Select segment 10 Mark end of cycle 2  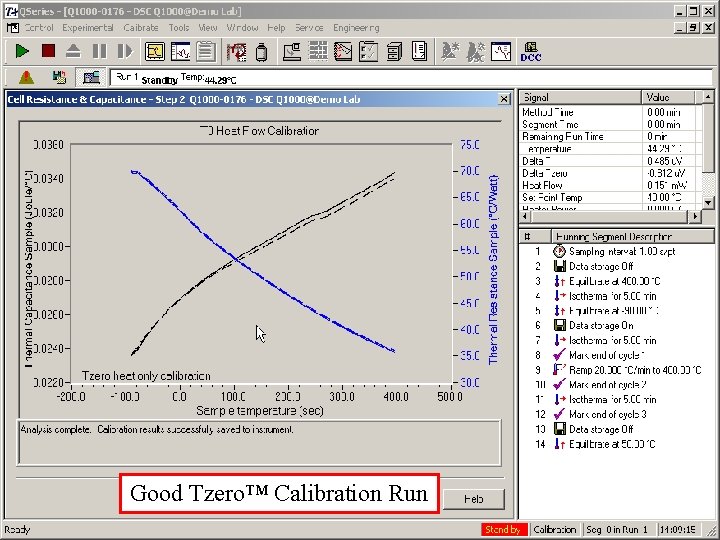tap(615, 385)
